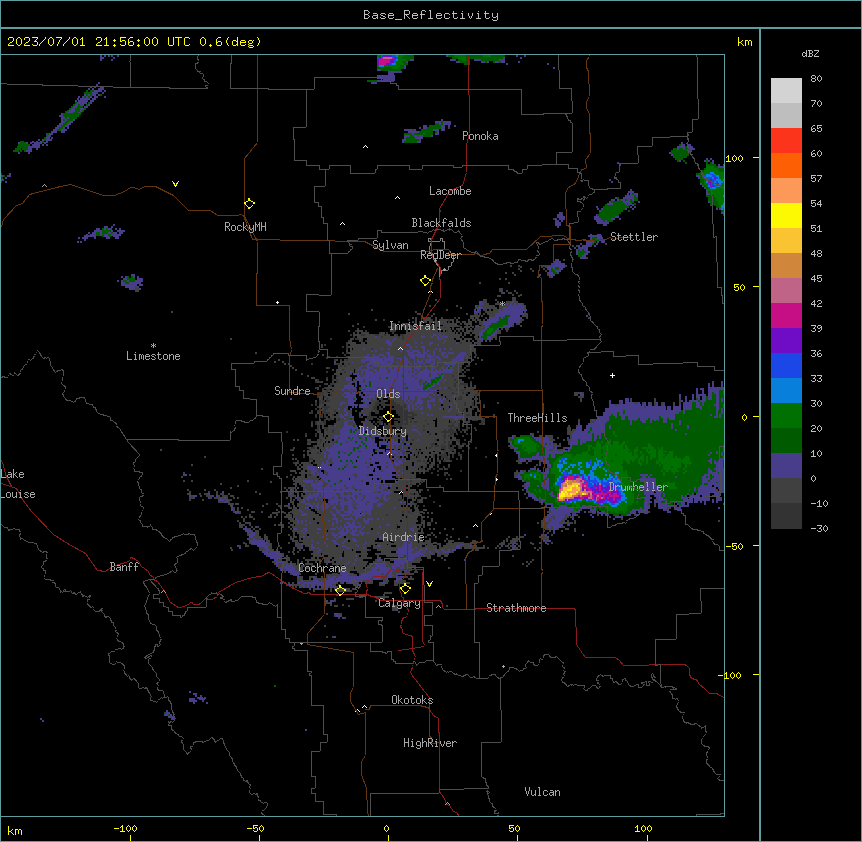This screenshot has height=842, width=862.
Task: Click the RedDeer city label
Action: [x=440, y=255]
